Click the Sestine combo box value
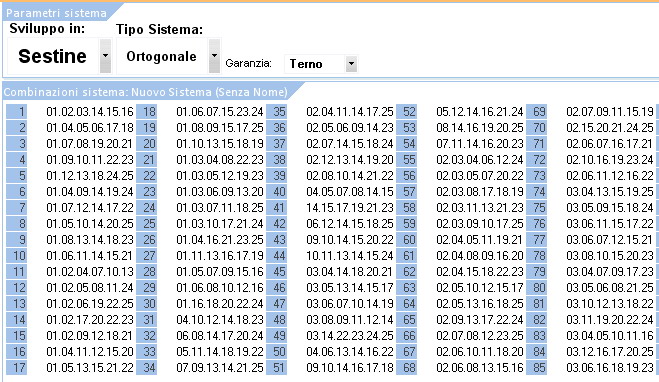Screen dimensions: 659x382 [x=53, y=56]
